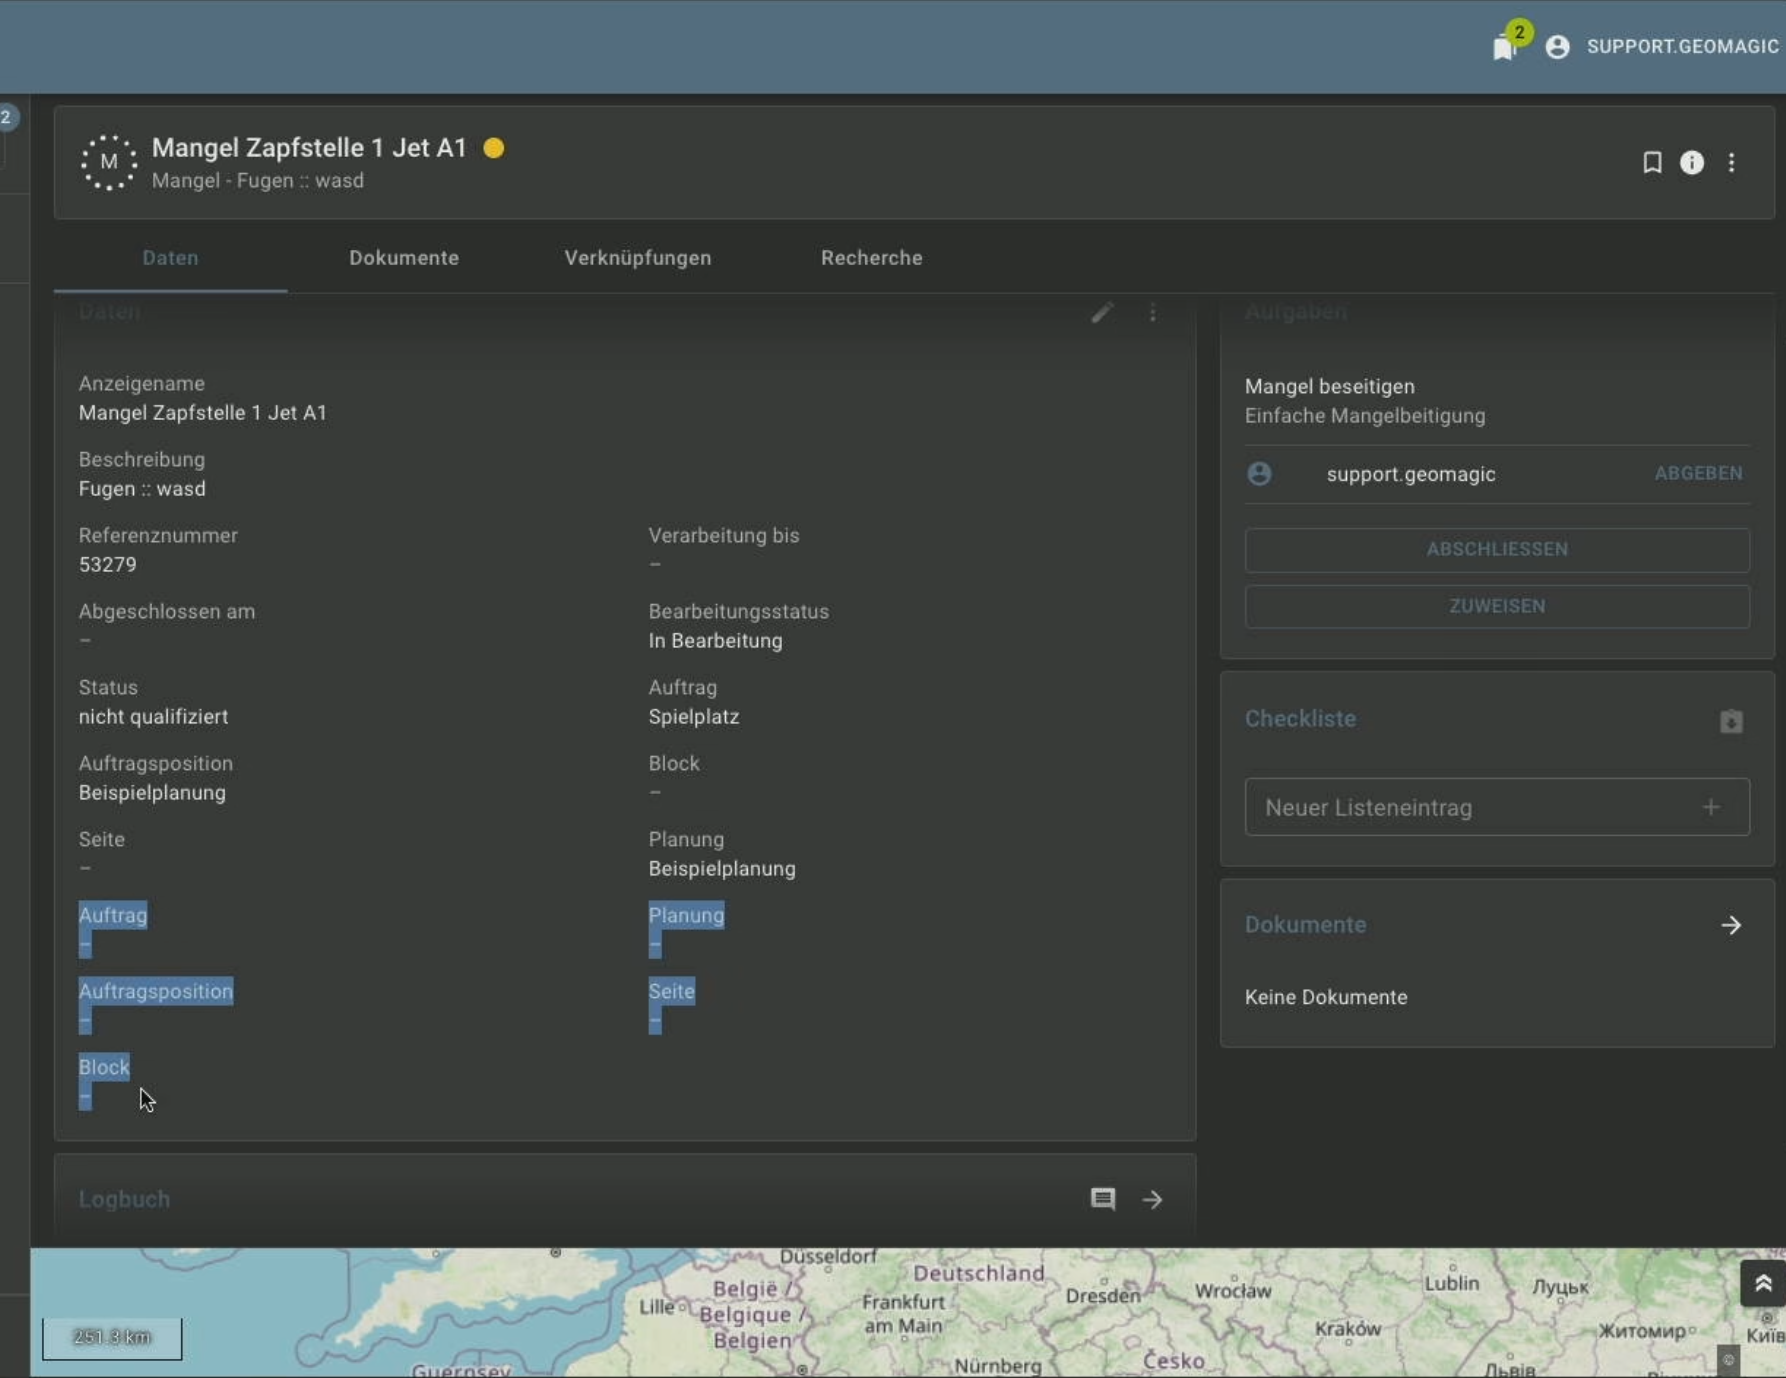Viewport: 1786px width, 1378px height.
Task: Expand the map with the double chevron
Action: tap(1762, 1284)
